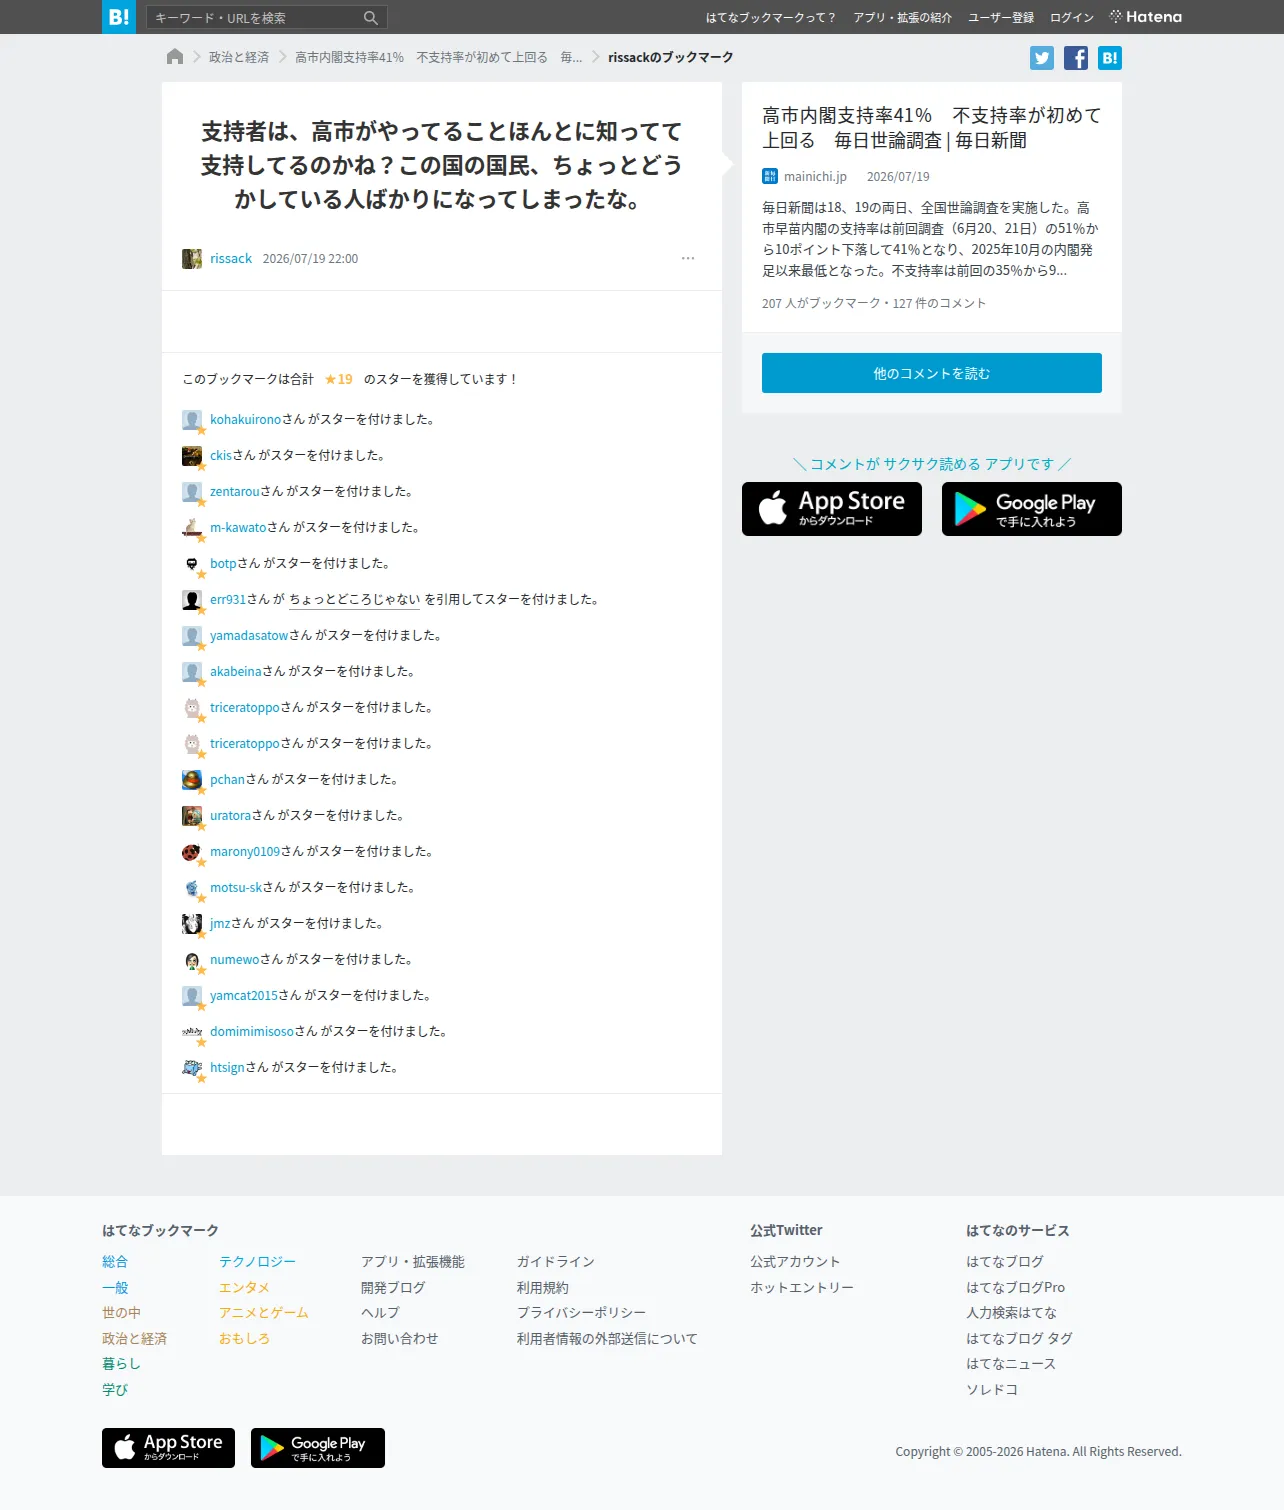Click domimimisoso's avatar icon

[192, 1032]
